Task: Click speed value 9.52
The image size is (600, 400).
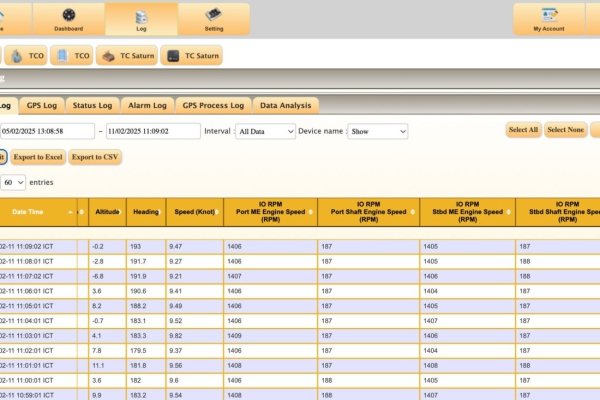Action: coord(176,321)
